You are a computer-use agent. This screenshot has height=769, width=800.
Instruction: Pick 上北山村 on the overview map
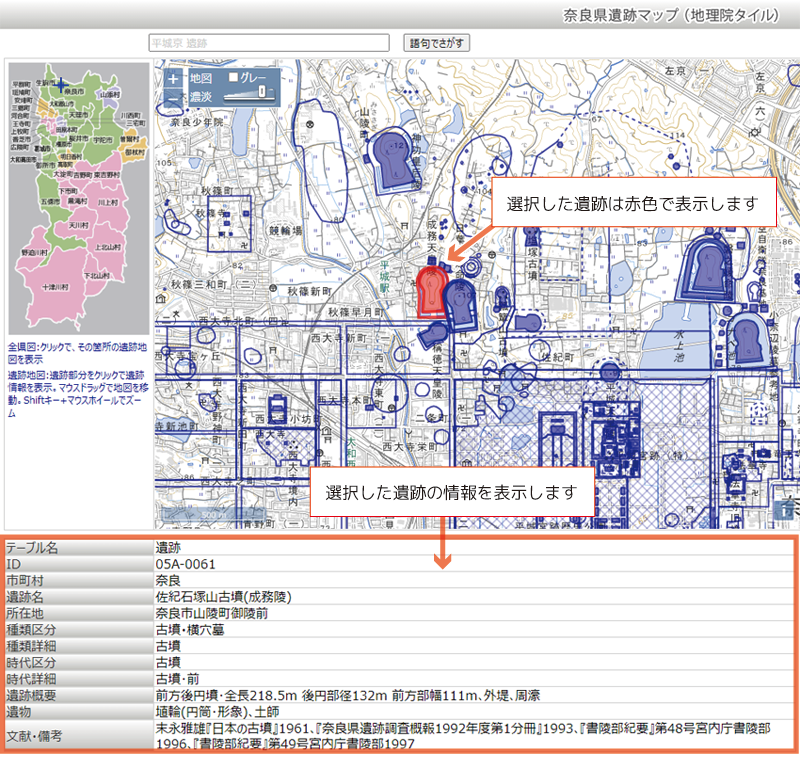(108, 247)
